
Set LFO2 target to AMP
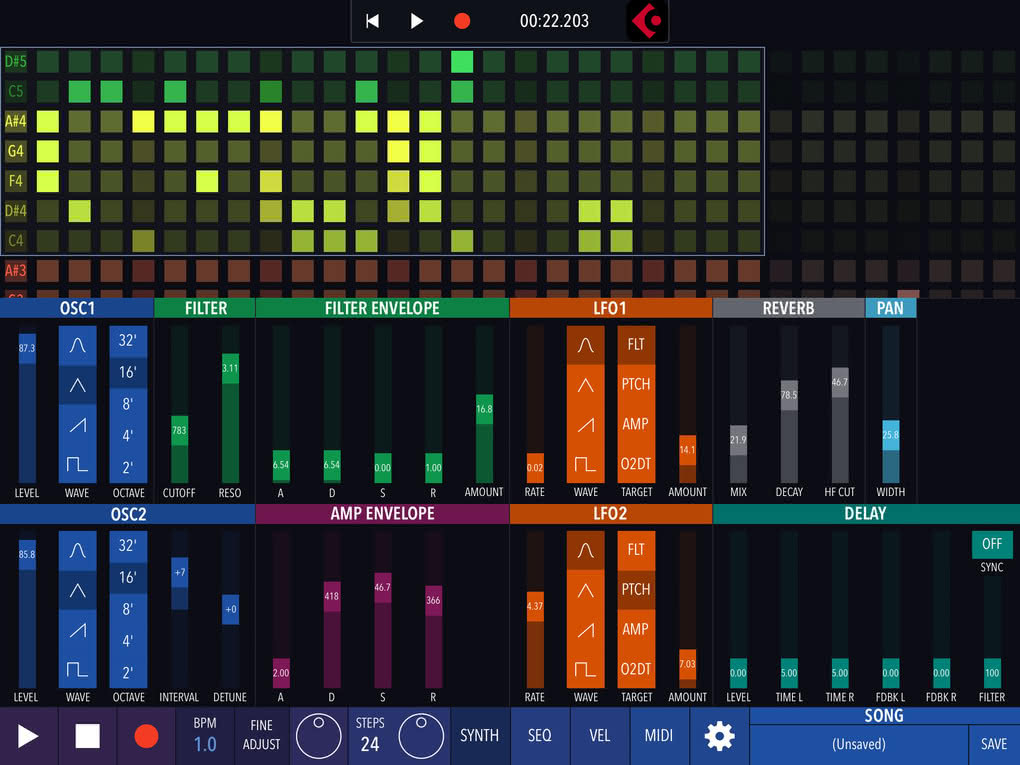[636, 630]
